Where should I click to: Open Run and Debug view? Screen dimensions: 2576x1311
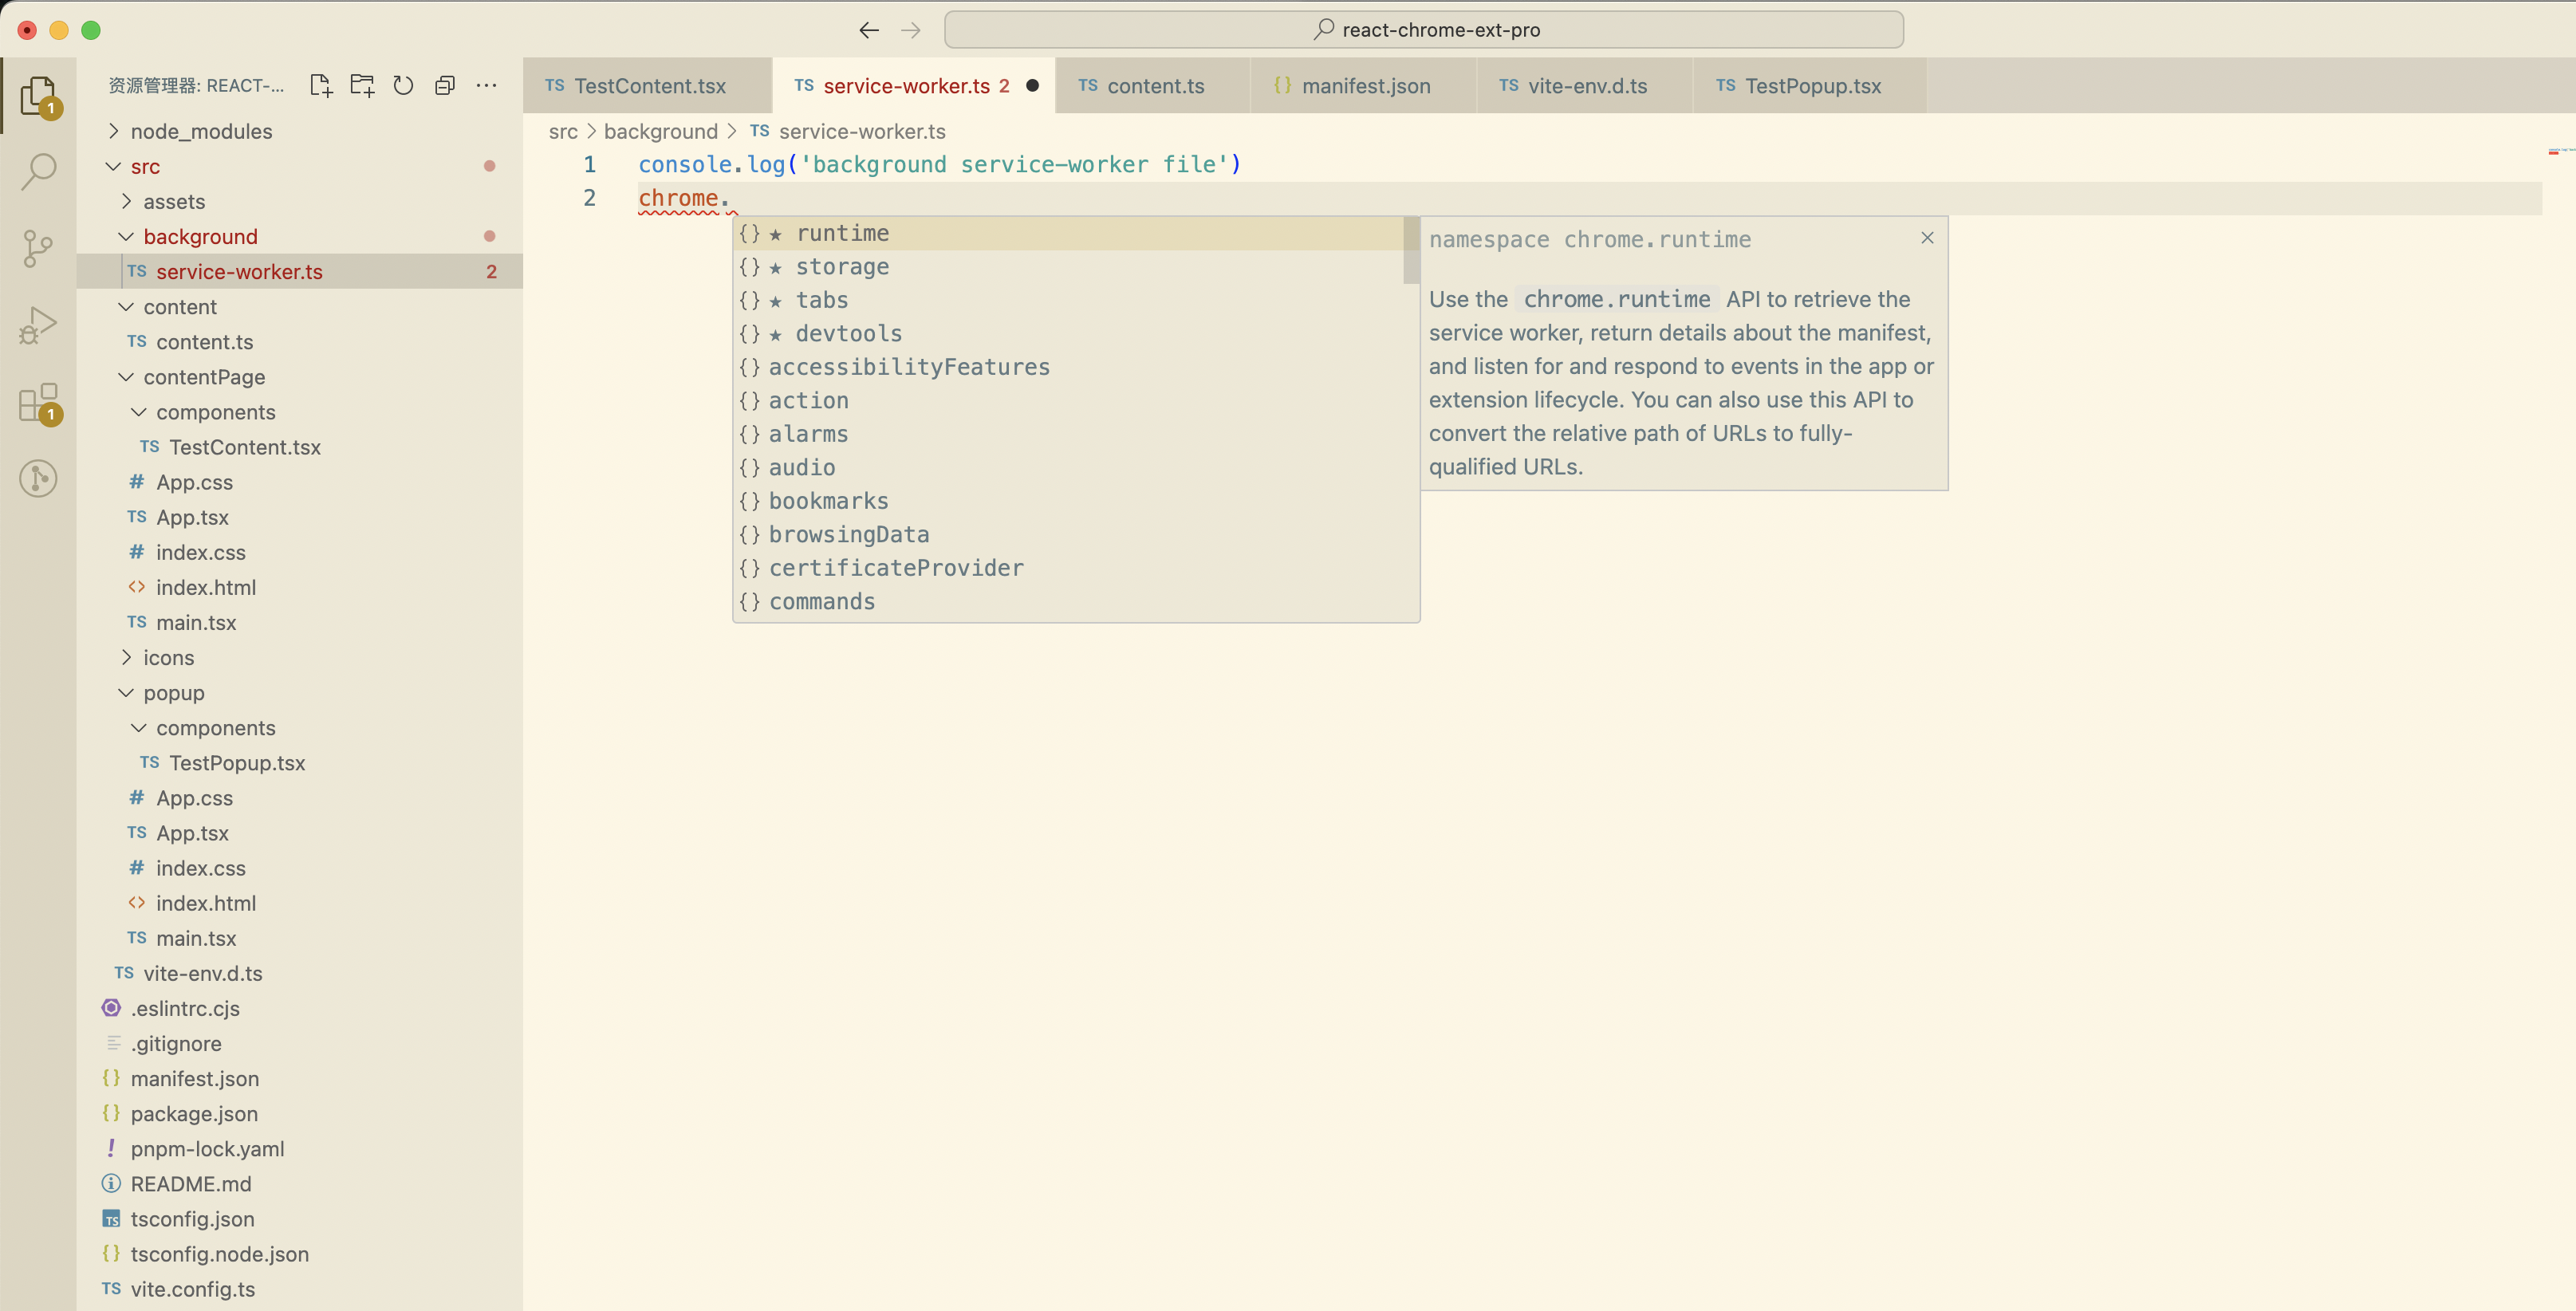pyautogui.click(x=38, y=325)
